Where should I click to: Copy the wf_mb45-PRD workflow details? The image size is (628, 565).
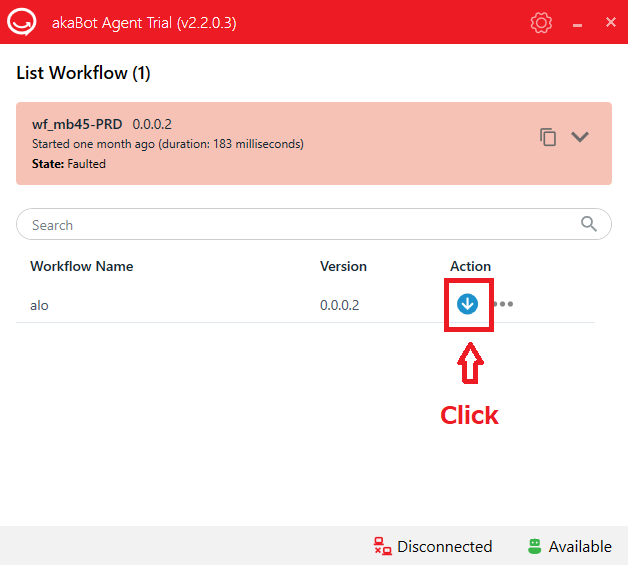547,137
